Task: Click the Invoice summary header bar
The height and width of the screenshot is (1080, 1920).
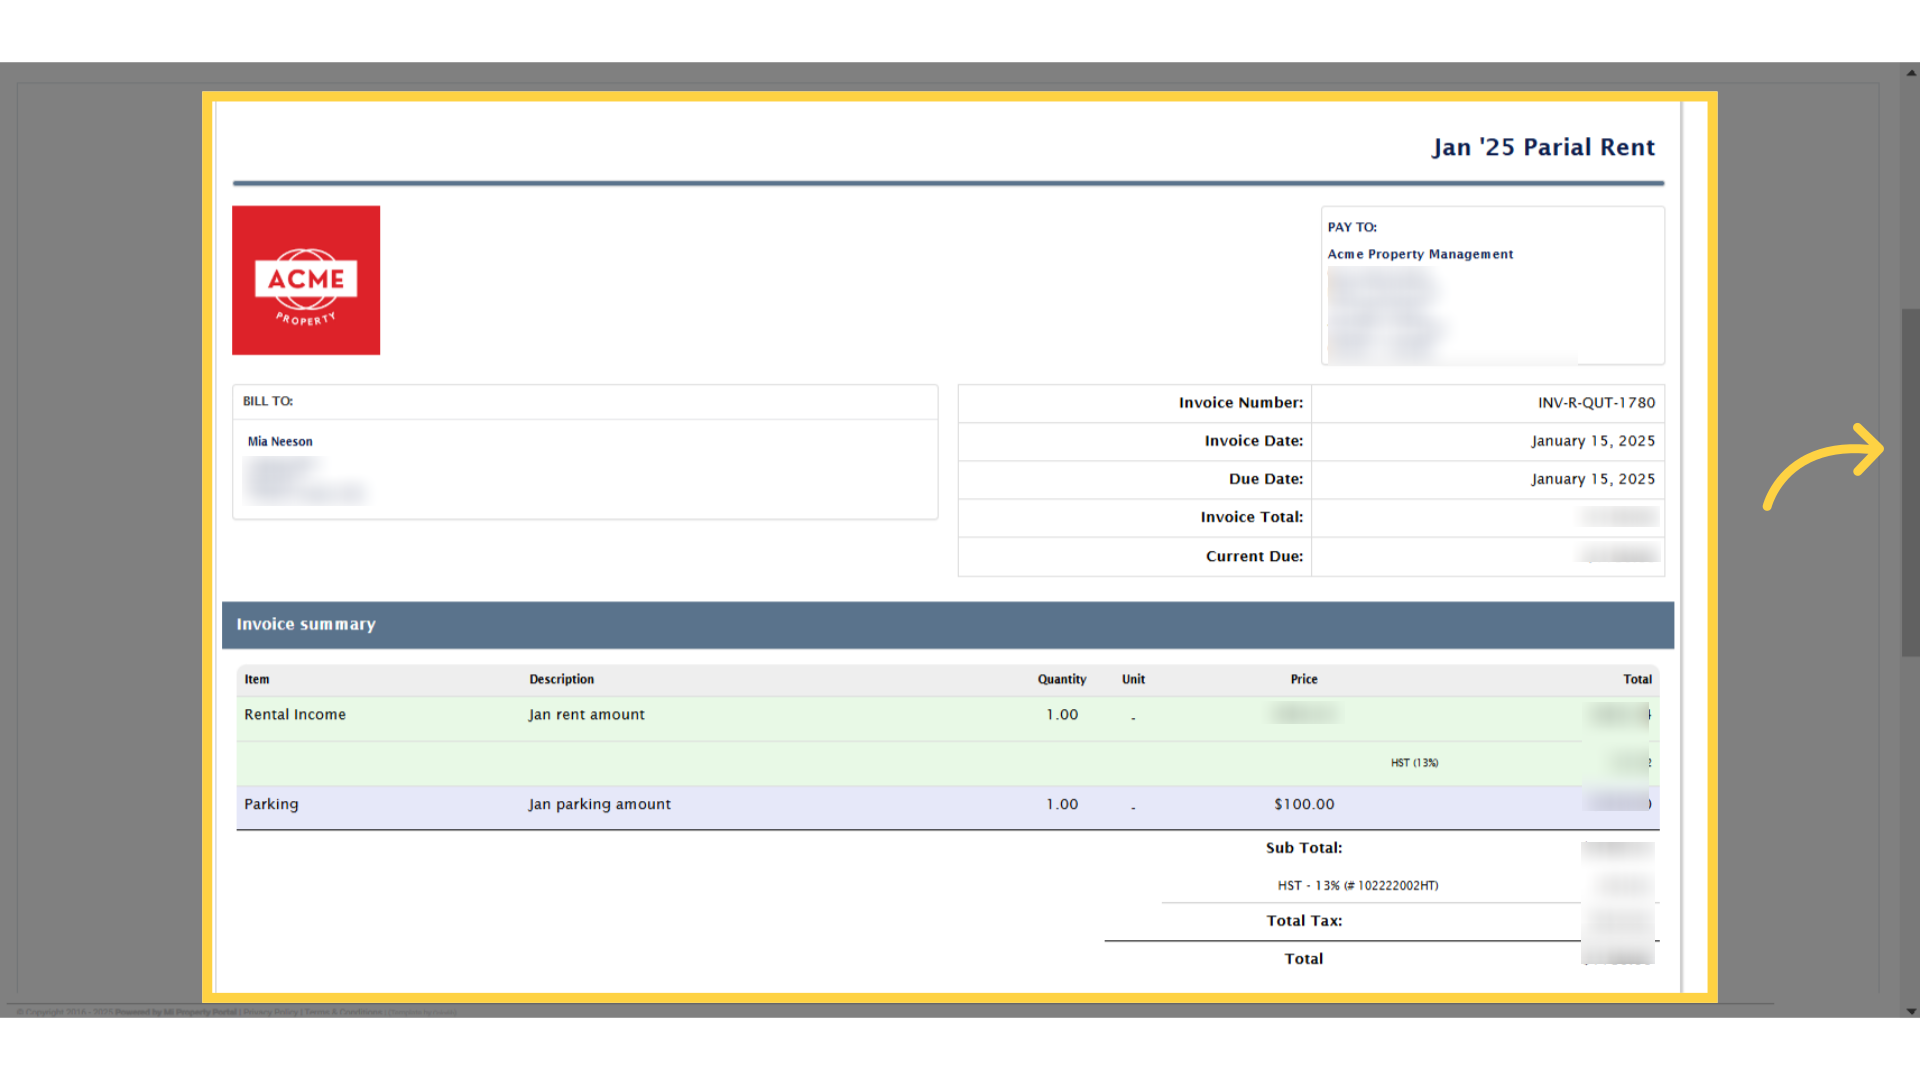Action: [x=948, y=625]
